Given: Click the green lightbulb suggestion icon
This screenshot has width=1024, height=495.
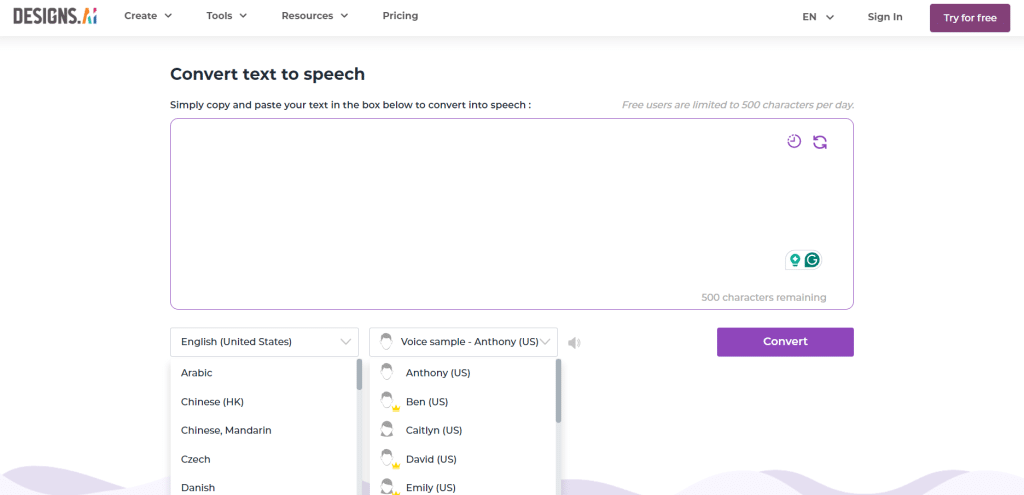Looking at the screenshot, I should pos(795,260).
